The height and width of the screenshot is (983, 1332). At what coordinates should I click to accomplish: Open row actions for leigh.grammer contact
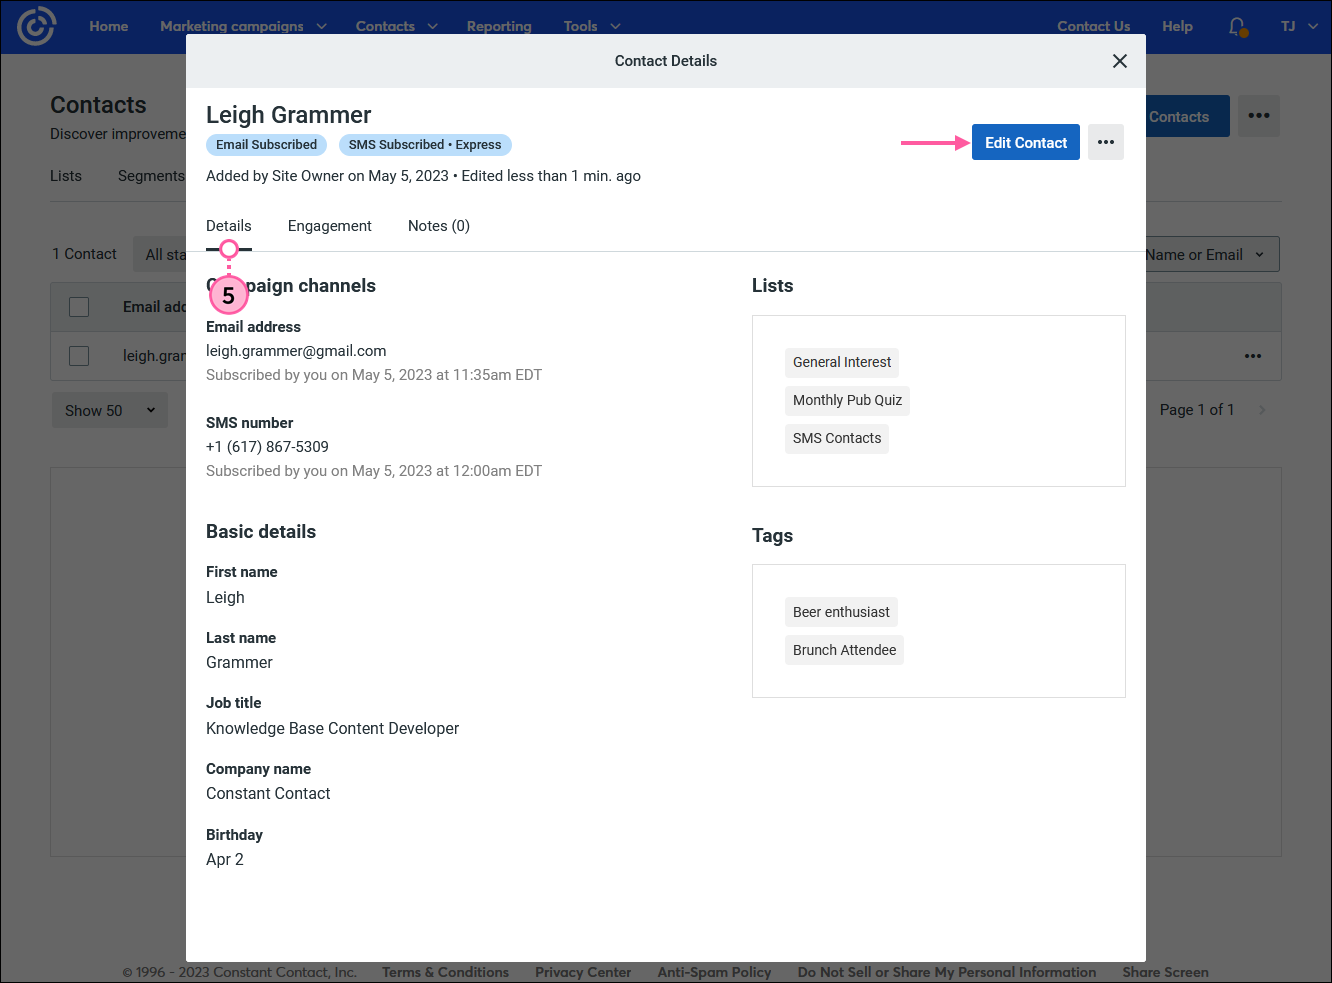(x=1253, y=355)
